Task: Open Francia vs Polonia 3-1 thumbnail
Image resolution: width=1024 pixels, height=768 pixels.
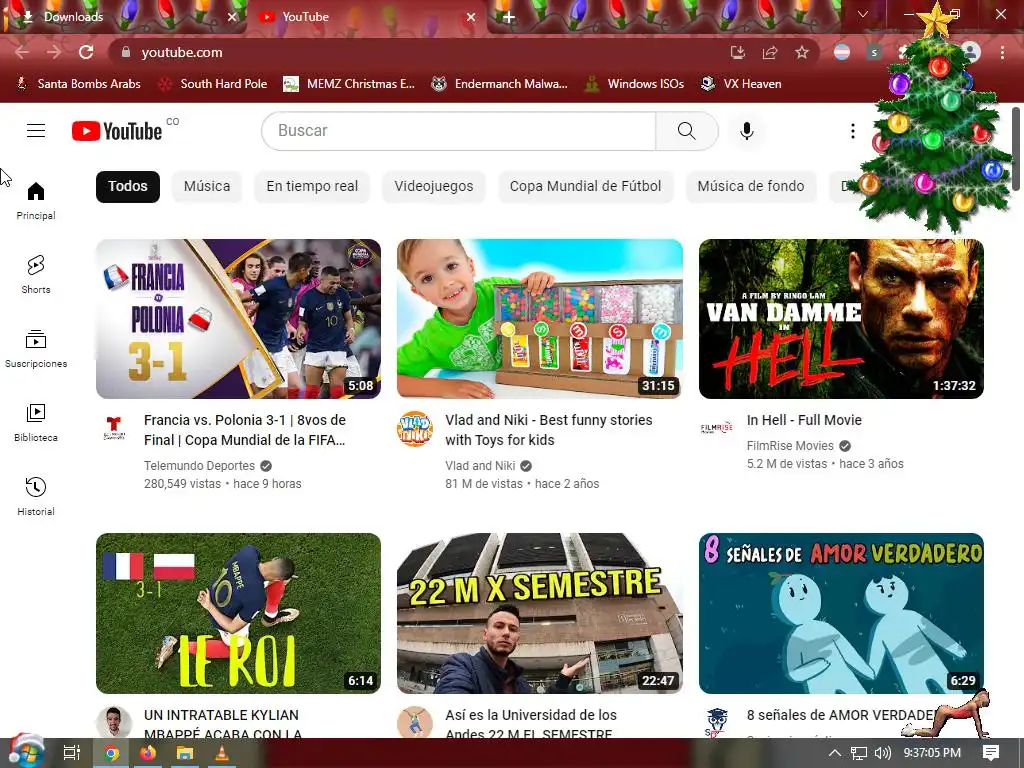Action: pyautogui.click(x=238, y=319)
